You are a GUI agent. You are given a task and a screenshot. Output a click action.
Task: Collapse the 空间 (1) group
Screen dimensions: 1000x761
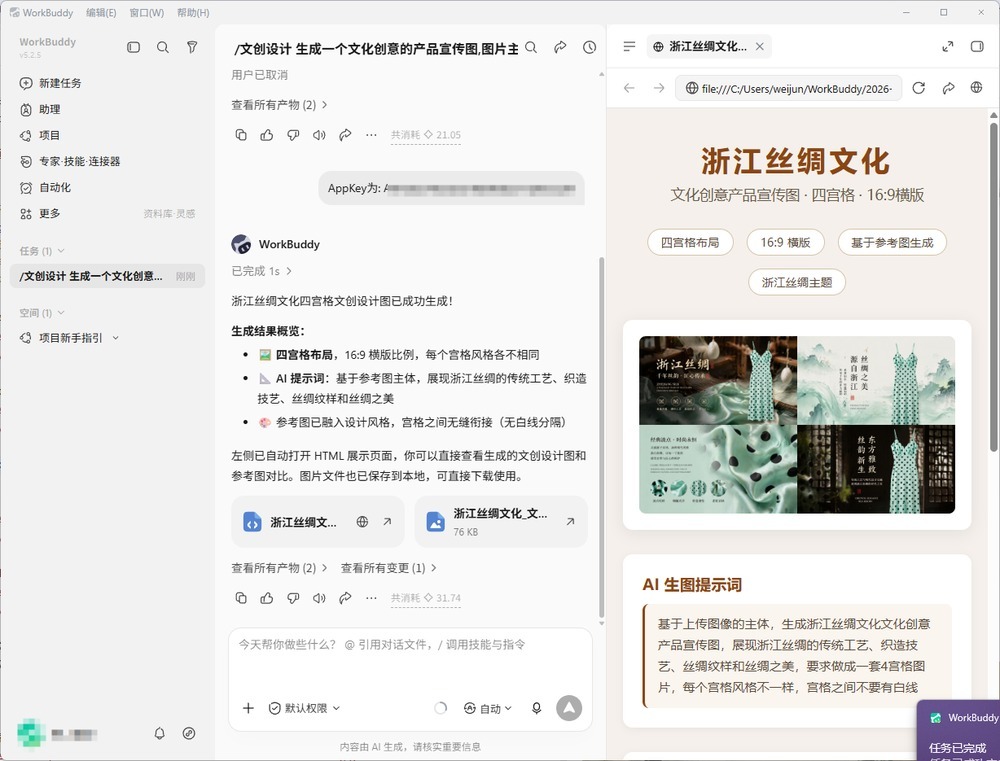coord(42,313)
